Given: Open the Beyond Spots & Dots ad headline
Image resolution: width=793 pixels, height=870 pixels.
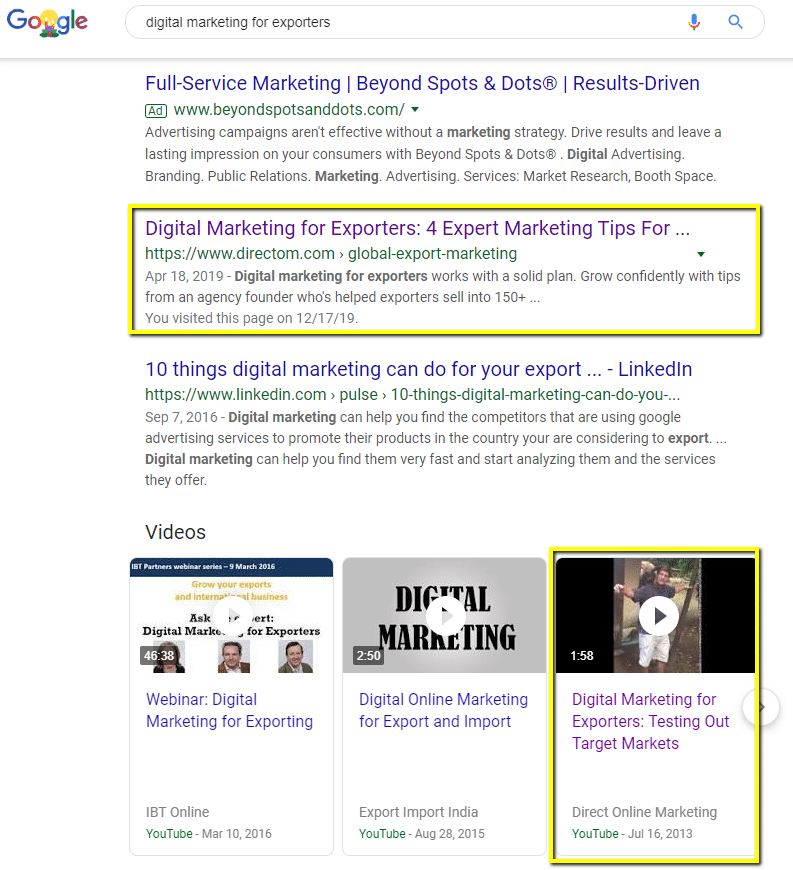Looking at the screenshot, I should click(x=422, y=83).
